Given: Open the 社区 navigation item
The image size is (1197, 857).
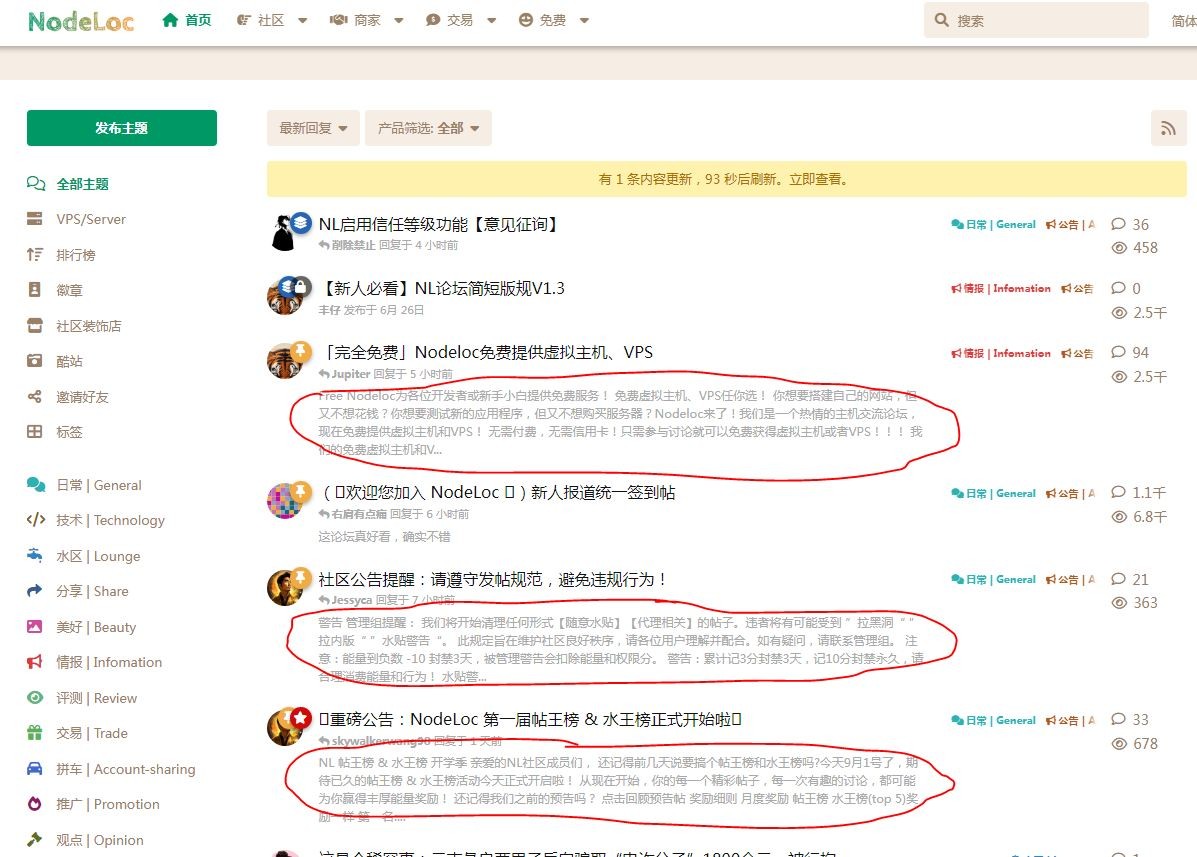Looking at the screenshot, I should coord(261,20).
